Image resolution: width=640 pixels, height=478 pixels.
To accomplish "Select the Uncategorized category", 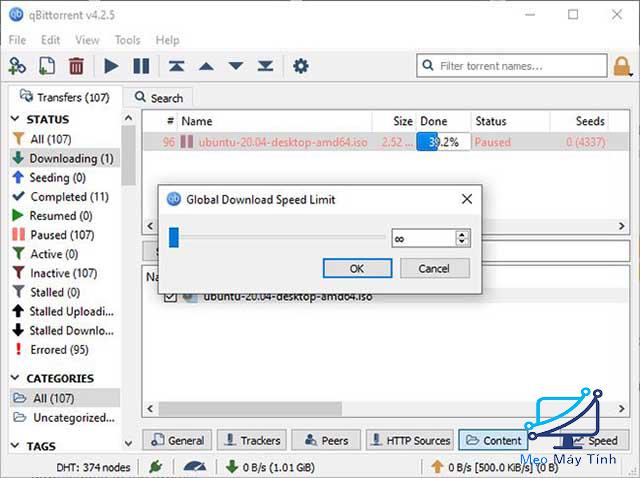I will click(64, 418).
